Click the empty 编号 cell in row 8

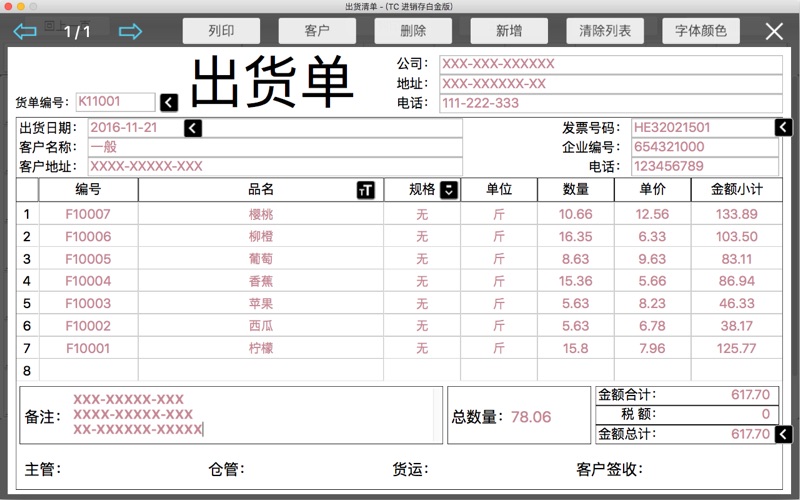[88, 371]
